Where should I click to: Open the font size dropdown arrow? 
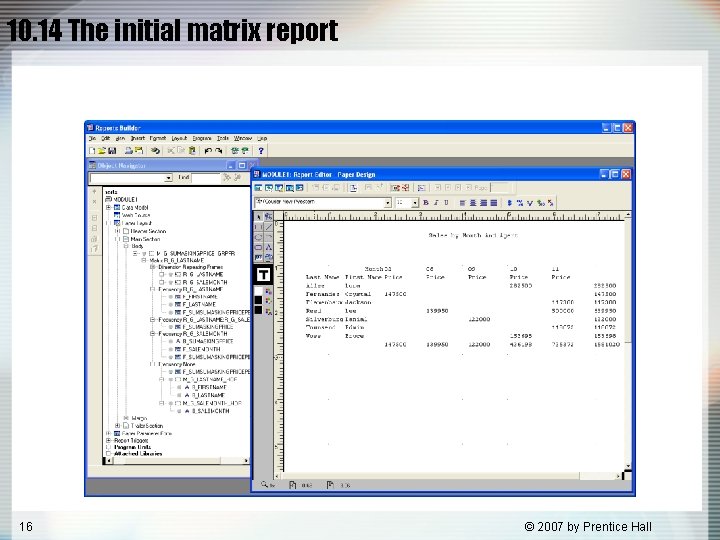[415, 202]
